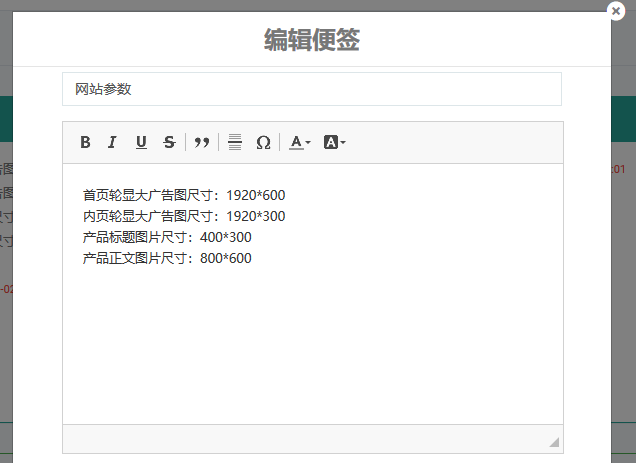The height and width of the screenshot is (463, 636).
Task: Open text color dropdown
Action: 300,142
